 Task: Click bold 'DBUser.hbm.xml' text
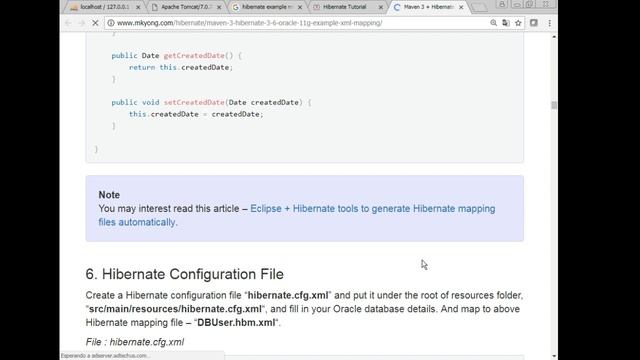click(x=236, y=322)
